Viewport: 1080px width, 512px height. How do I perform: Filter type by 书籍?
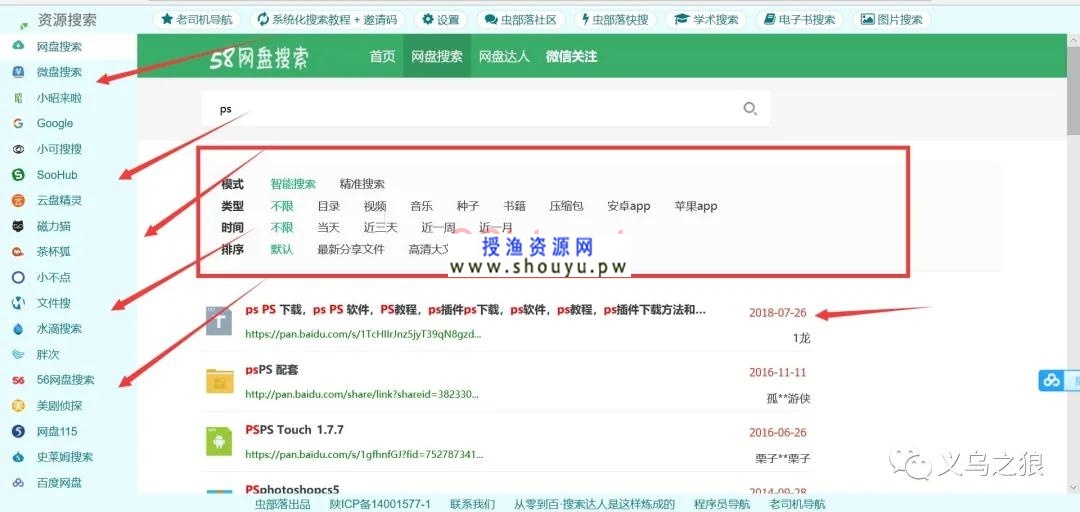(515, 206)
